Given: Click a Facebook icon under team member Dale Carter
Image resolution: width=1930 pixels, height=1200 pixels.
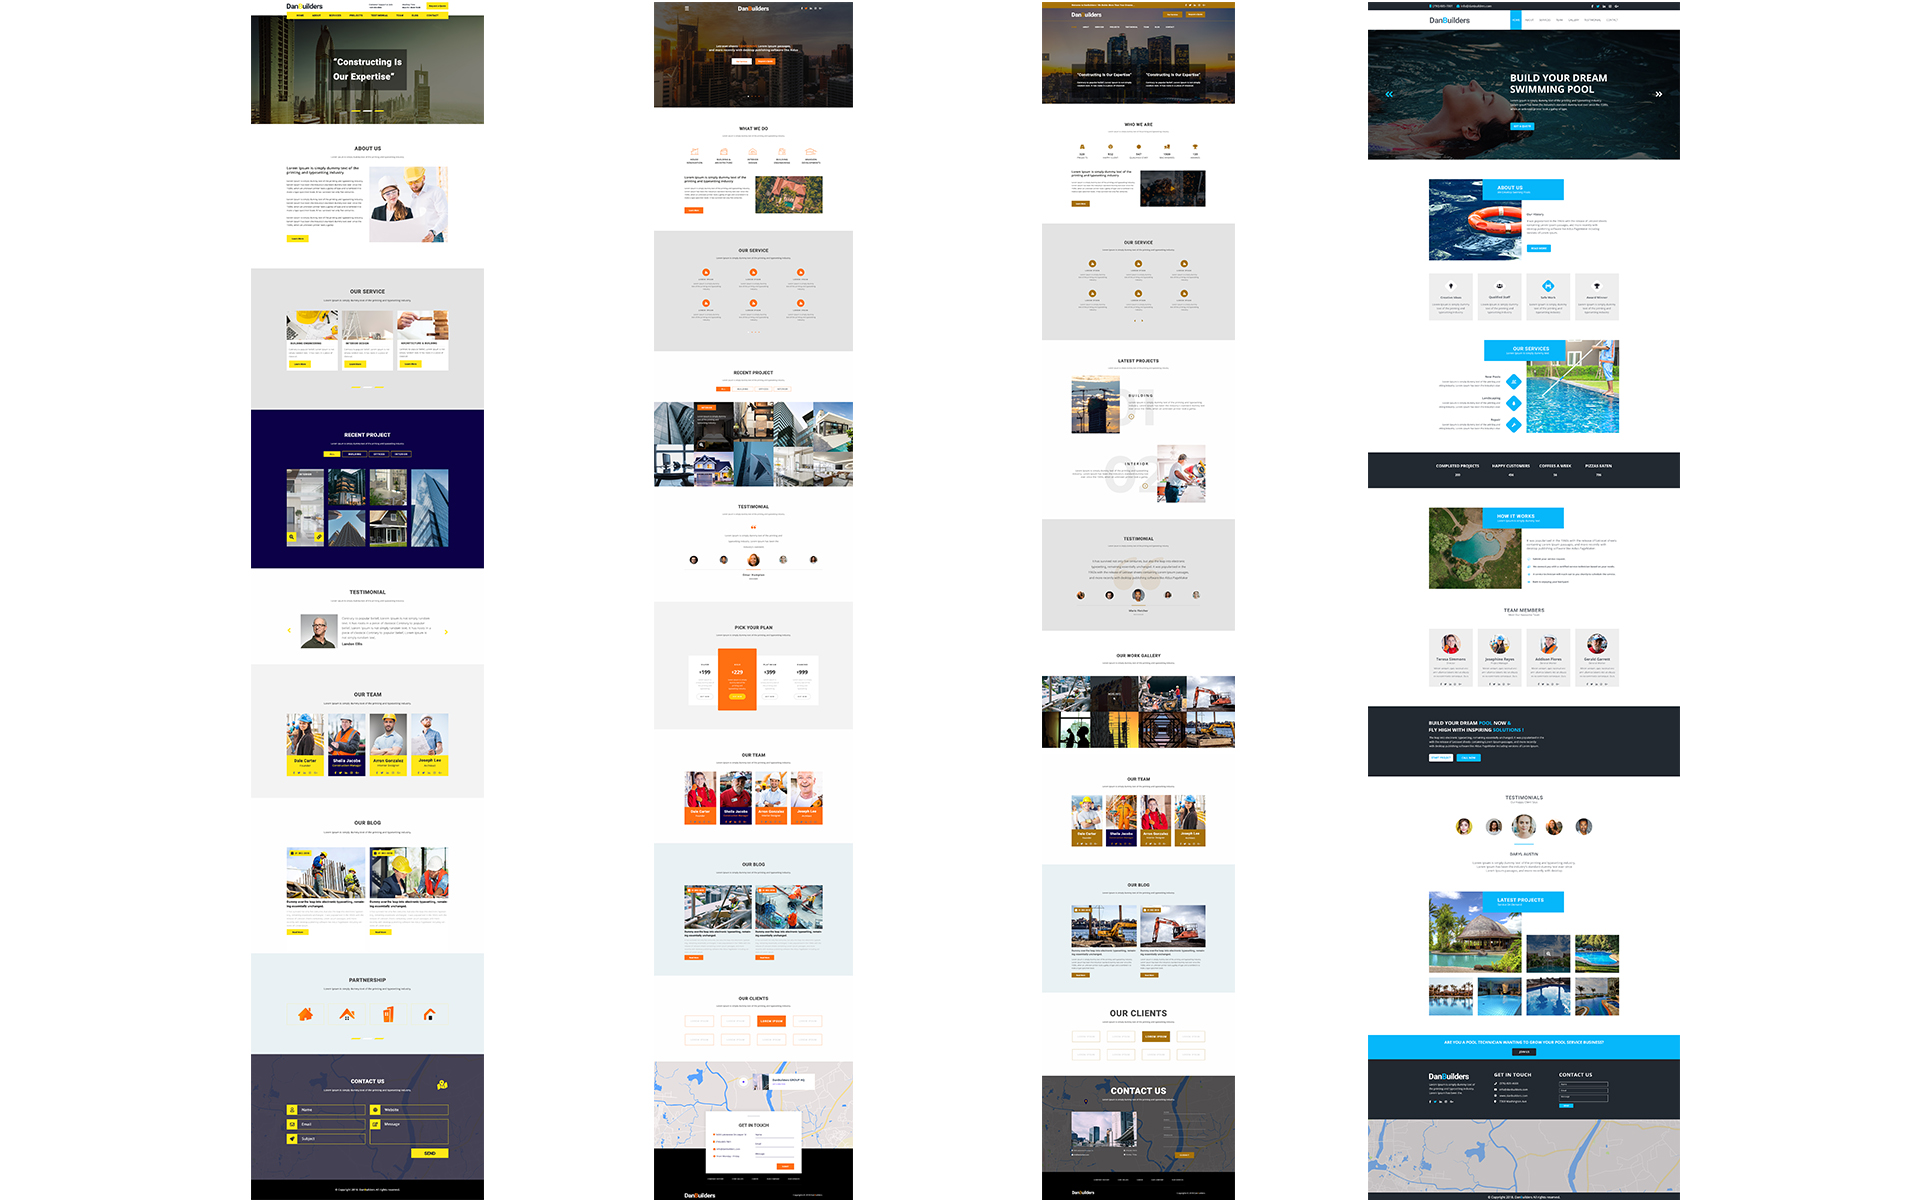Looking at the screenshot, I should pos(294,773).
